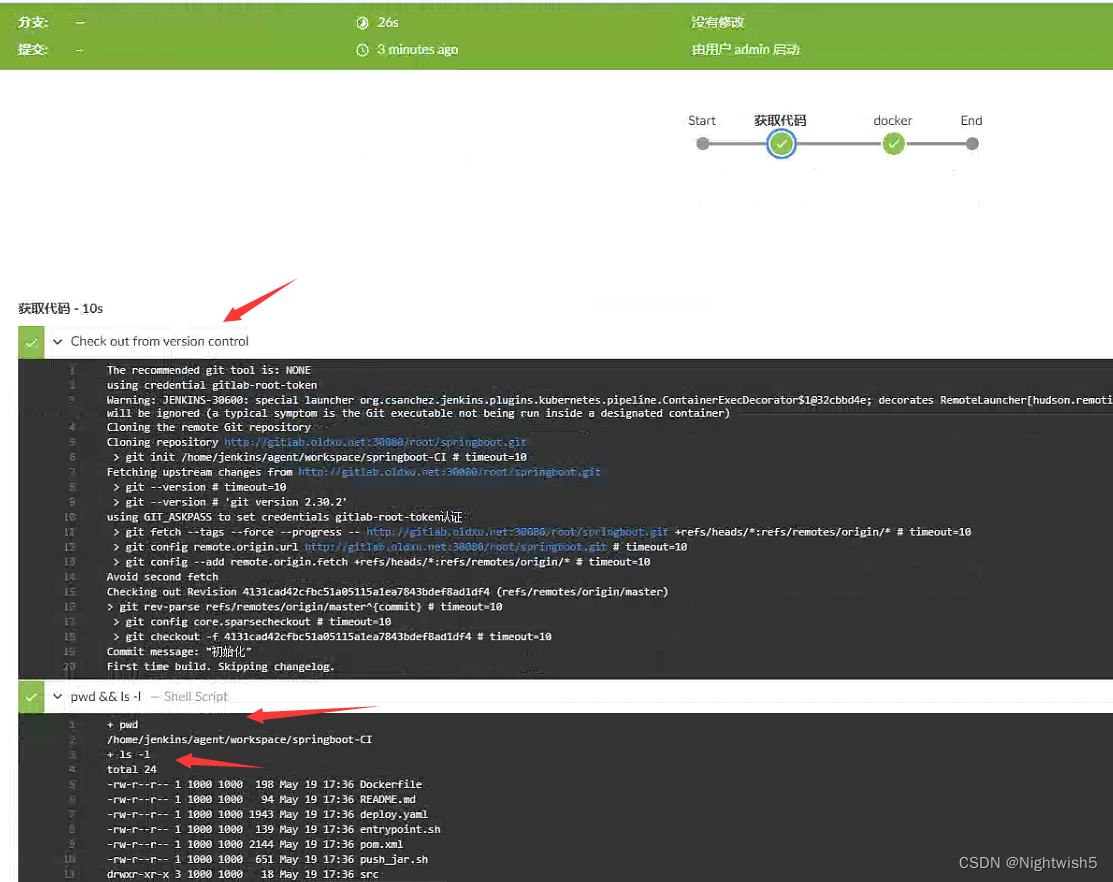Collapse the pwd && ls -l step
This screenshot has width=1113, height=882.
(x=57, y=697)
